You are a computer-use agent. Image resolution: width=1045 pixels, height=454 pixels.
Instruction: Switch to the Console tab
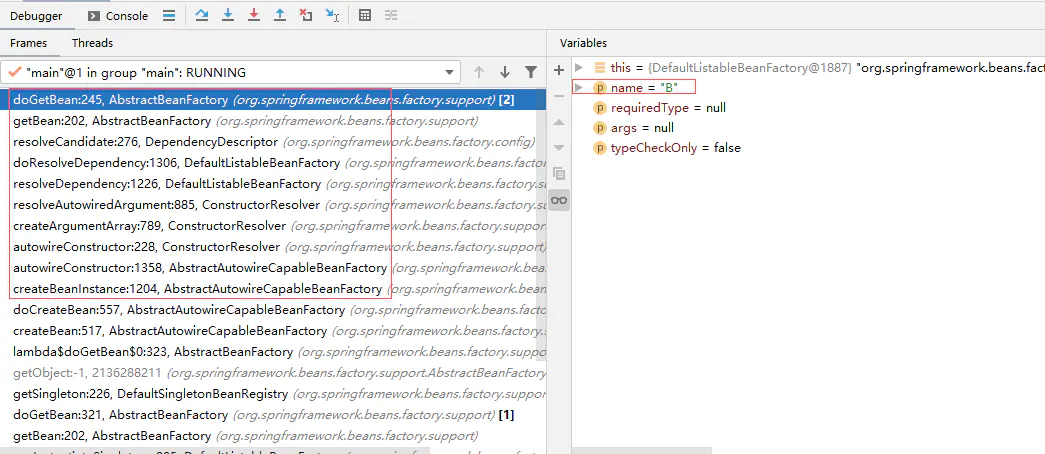[119, 16]
